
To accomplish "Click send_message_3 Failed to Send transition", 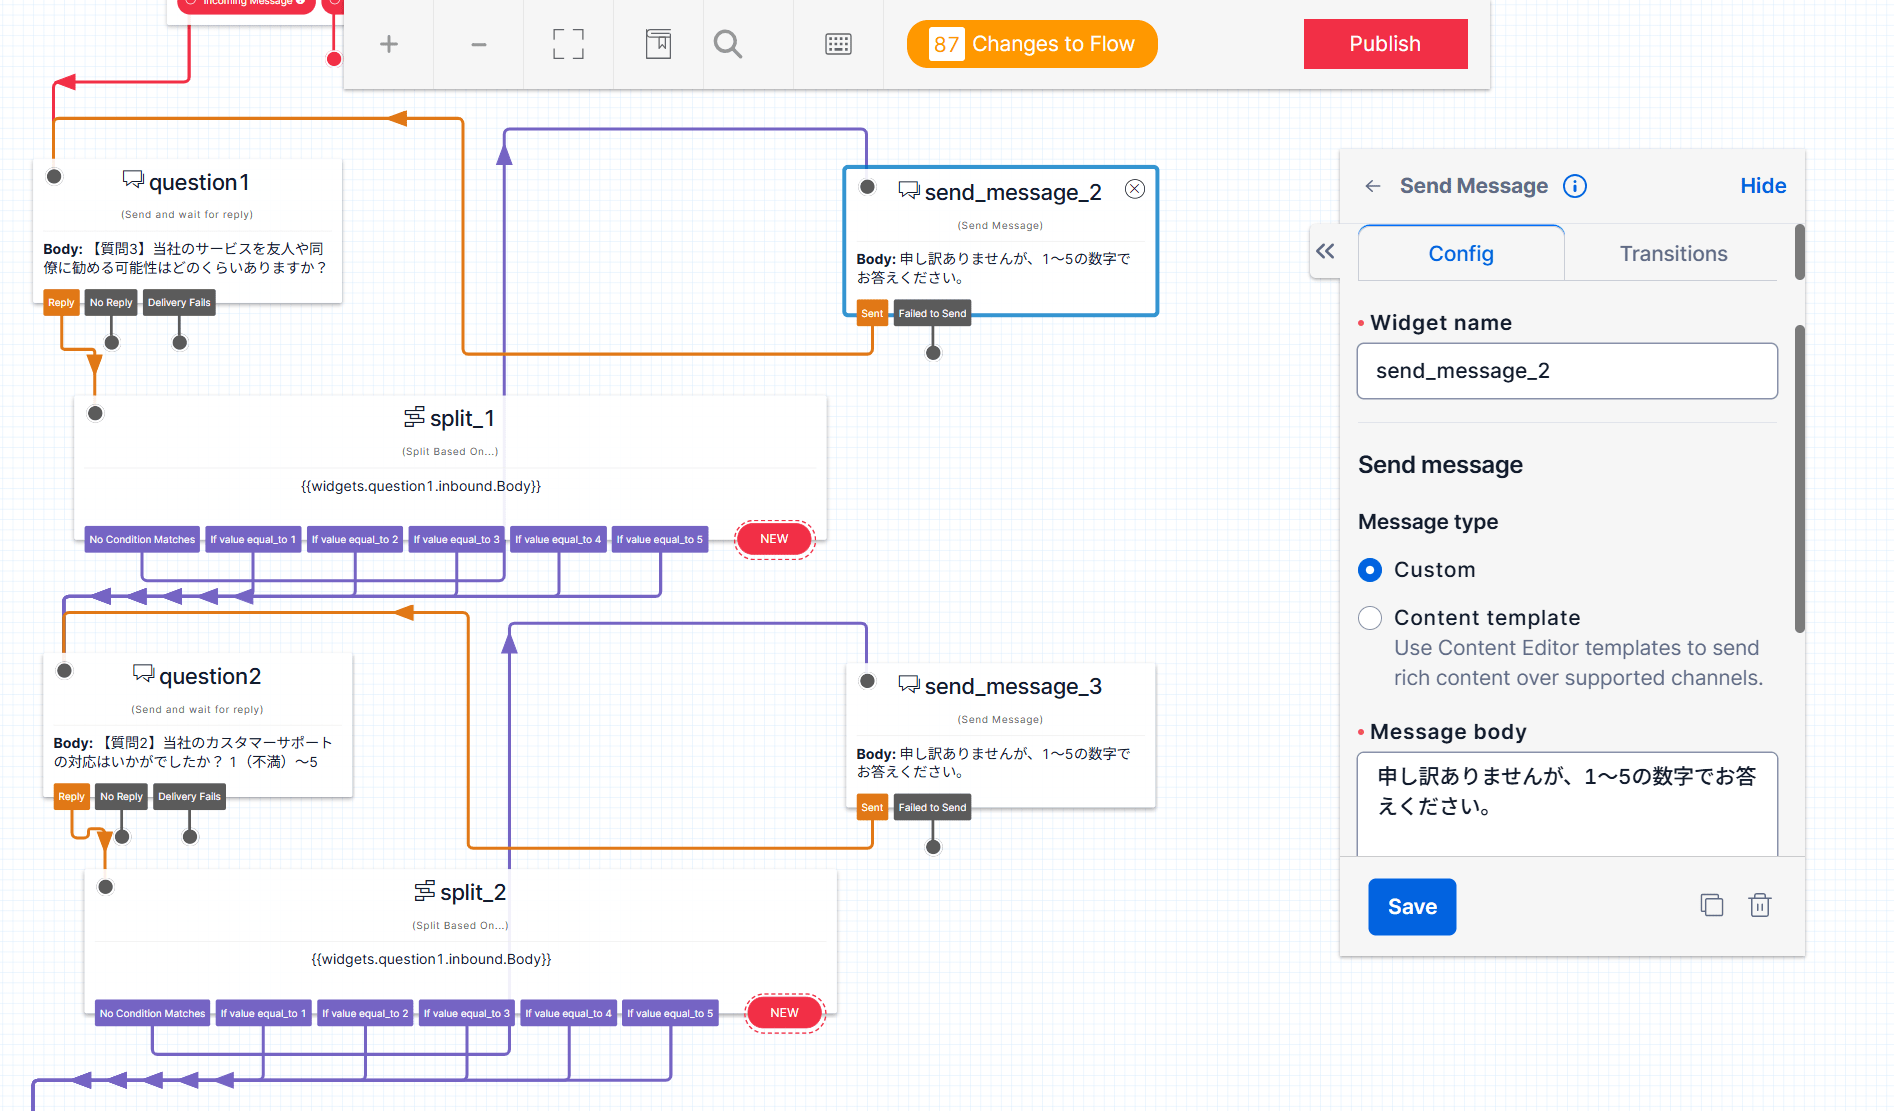I will (x=932, y=807).
